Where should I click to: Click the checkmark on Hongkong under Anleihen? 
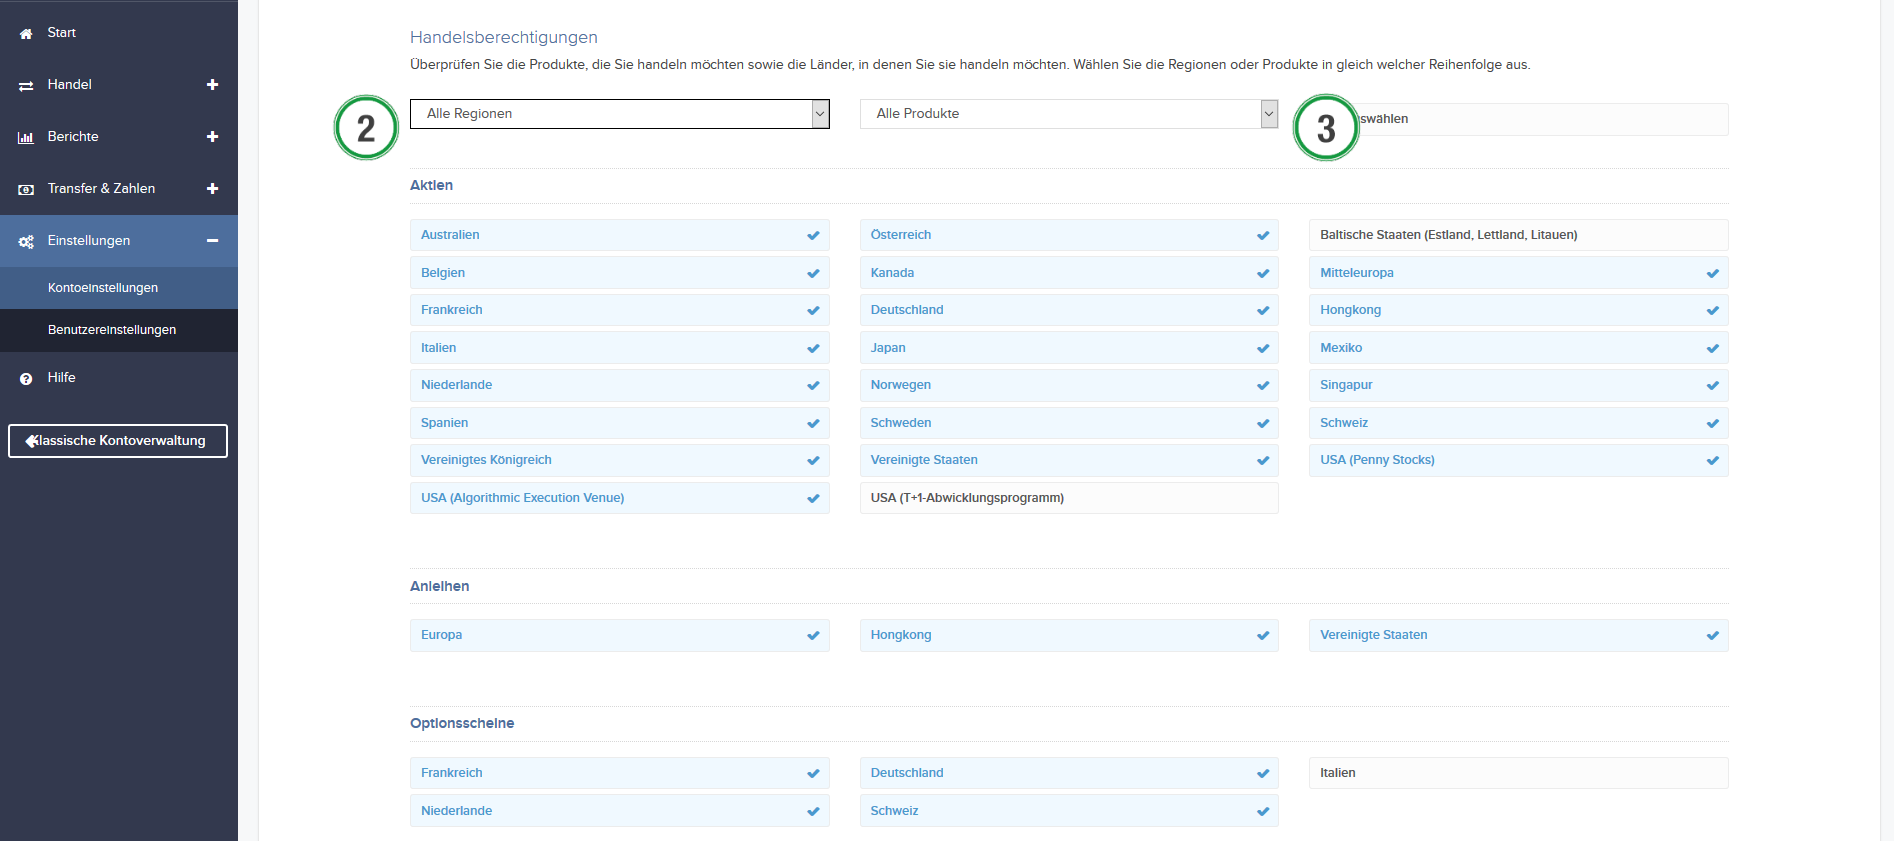[x=1263, y=636]
